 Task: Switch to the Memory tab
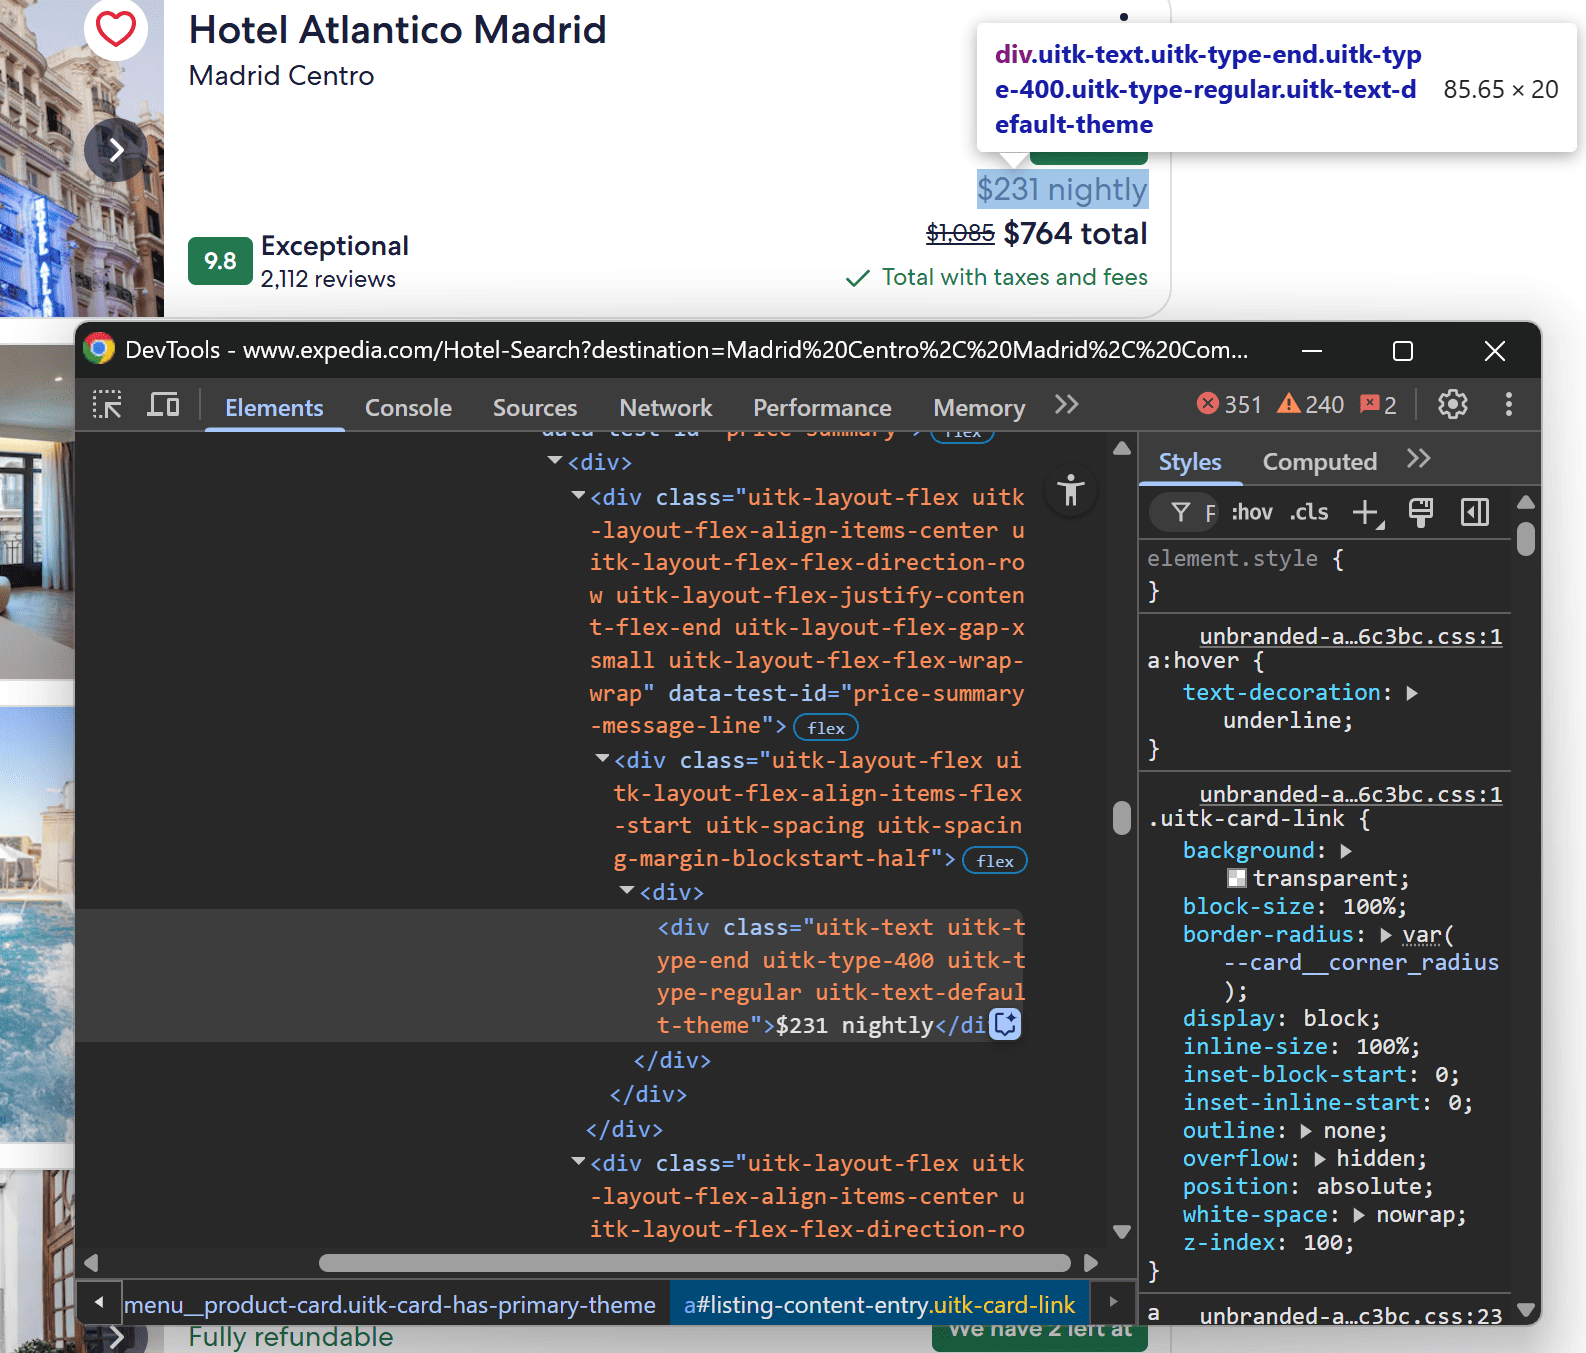click(979, 407)
